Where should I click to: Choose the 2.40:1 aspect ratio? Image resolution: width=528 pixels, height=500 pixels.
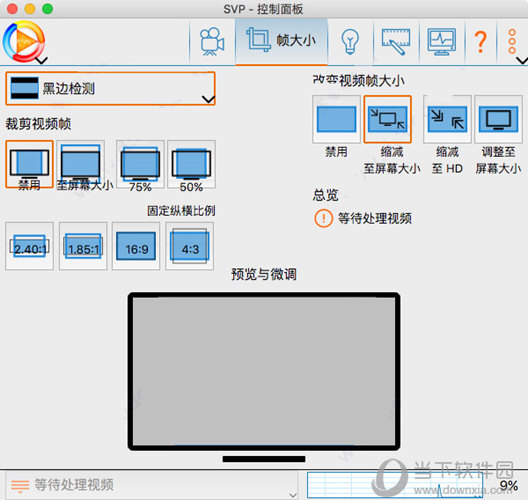point(29,246)
